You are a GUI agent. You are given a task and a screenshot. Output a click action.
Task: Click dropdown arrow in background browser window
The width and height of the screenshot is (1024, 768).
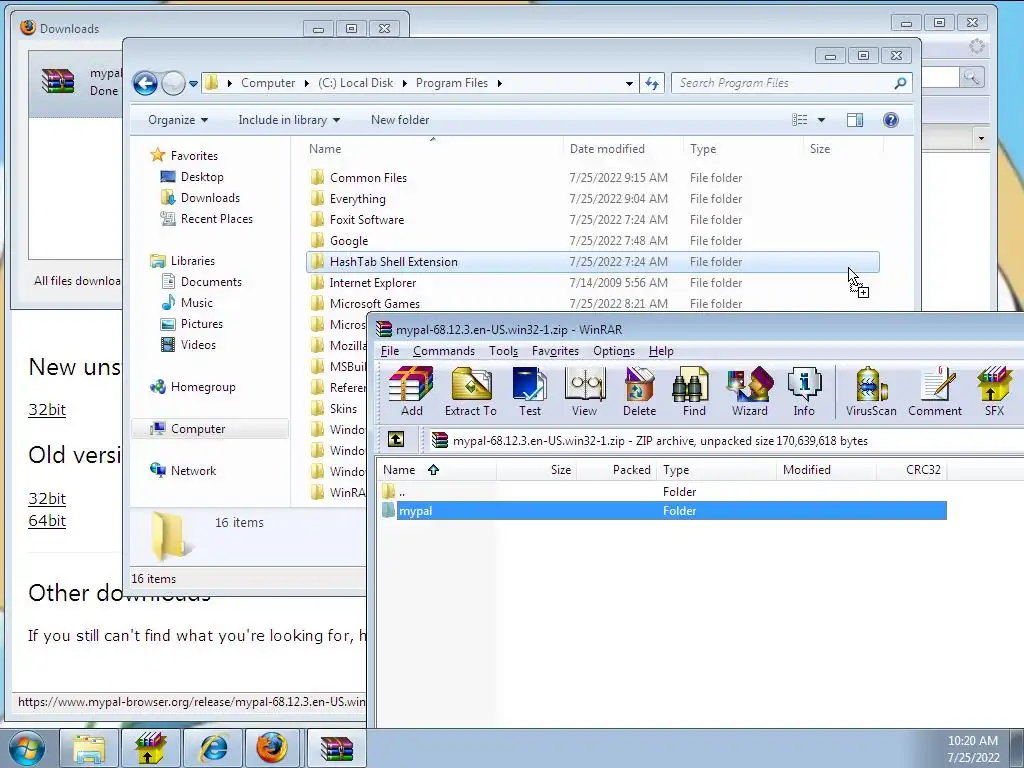coord(980,138)
